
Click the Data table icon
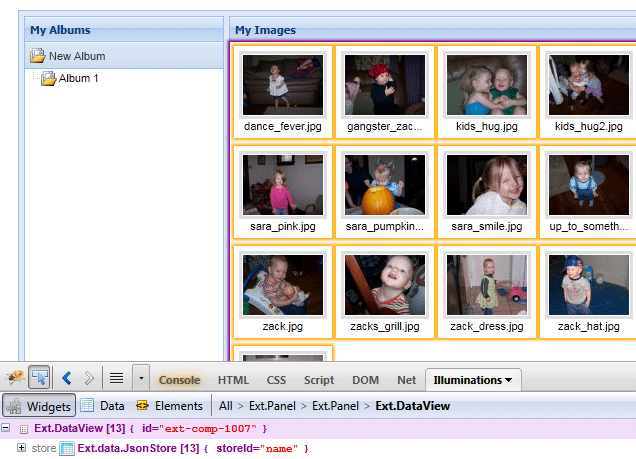tap(87, 405)
